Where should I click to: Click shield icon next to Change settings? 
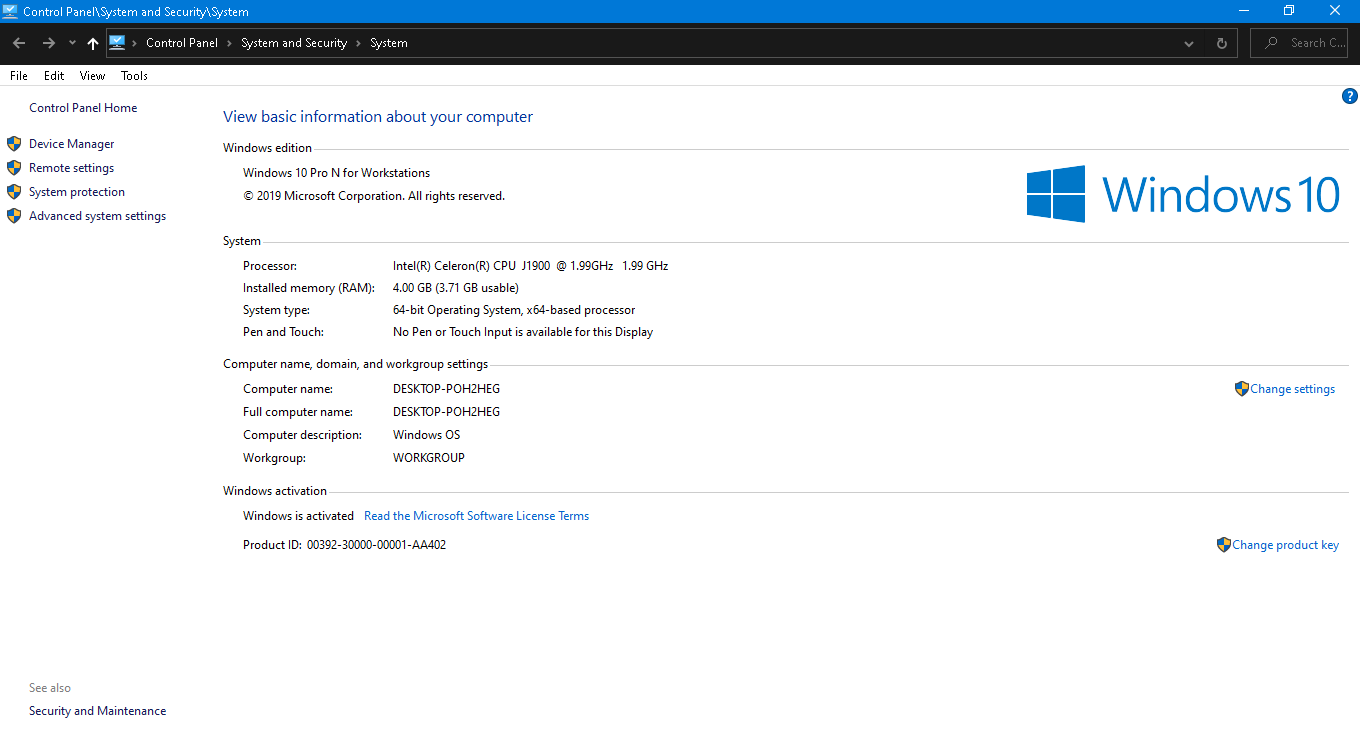coord(1242,389)
